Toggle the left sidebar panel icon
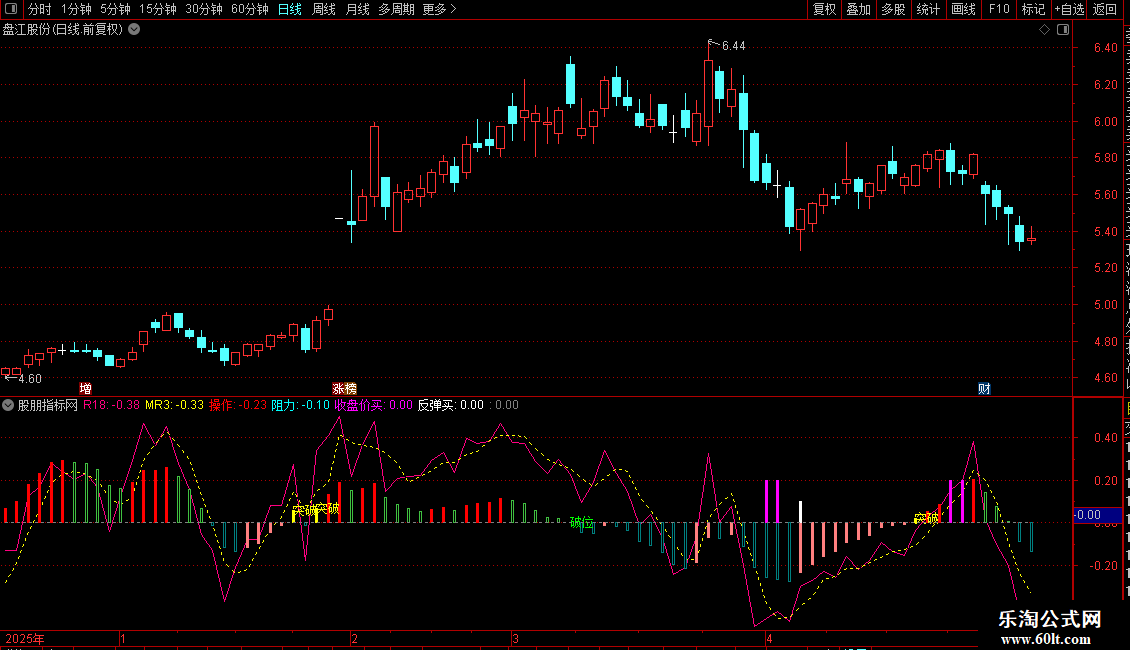The height and width of the screenshot is (650, 1130). [11, 9]
